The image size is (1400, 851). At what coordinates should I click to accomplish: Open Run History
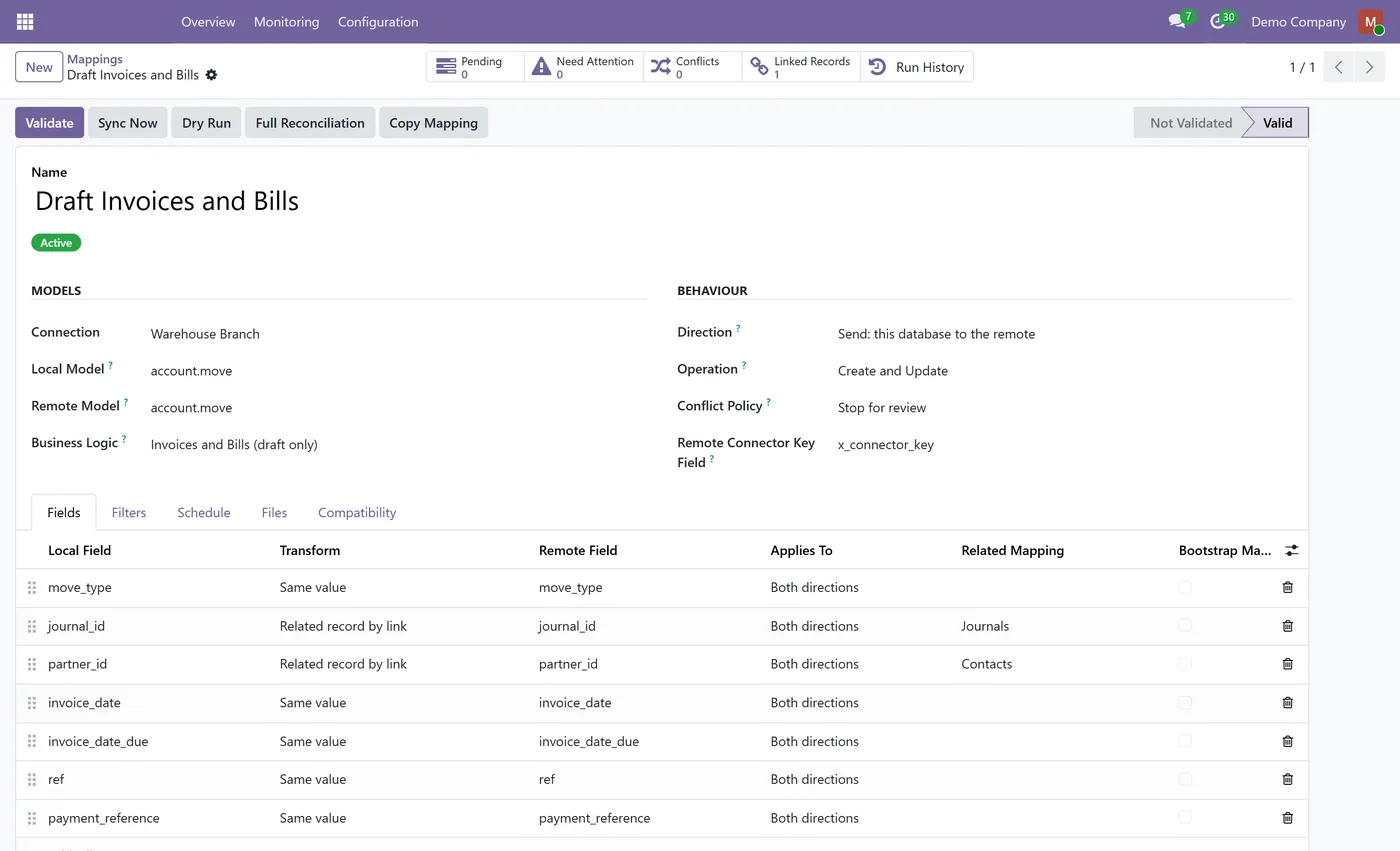pos(917,67)
